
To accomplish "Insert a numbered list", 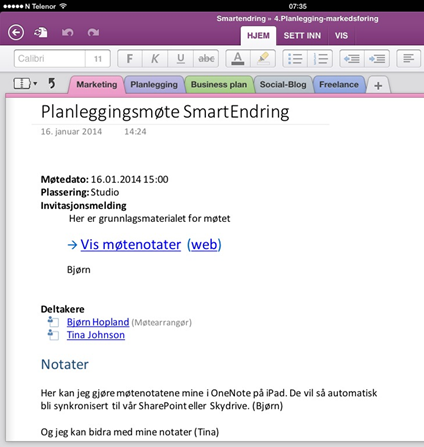I will coord(320,59).
